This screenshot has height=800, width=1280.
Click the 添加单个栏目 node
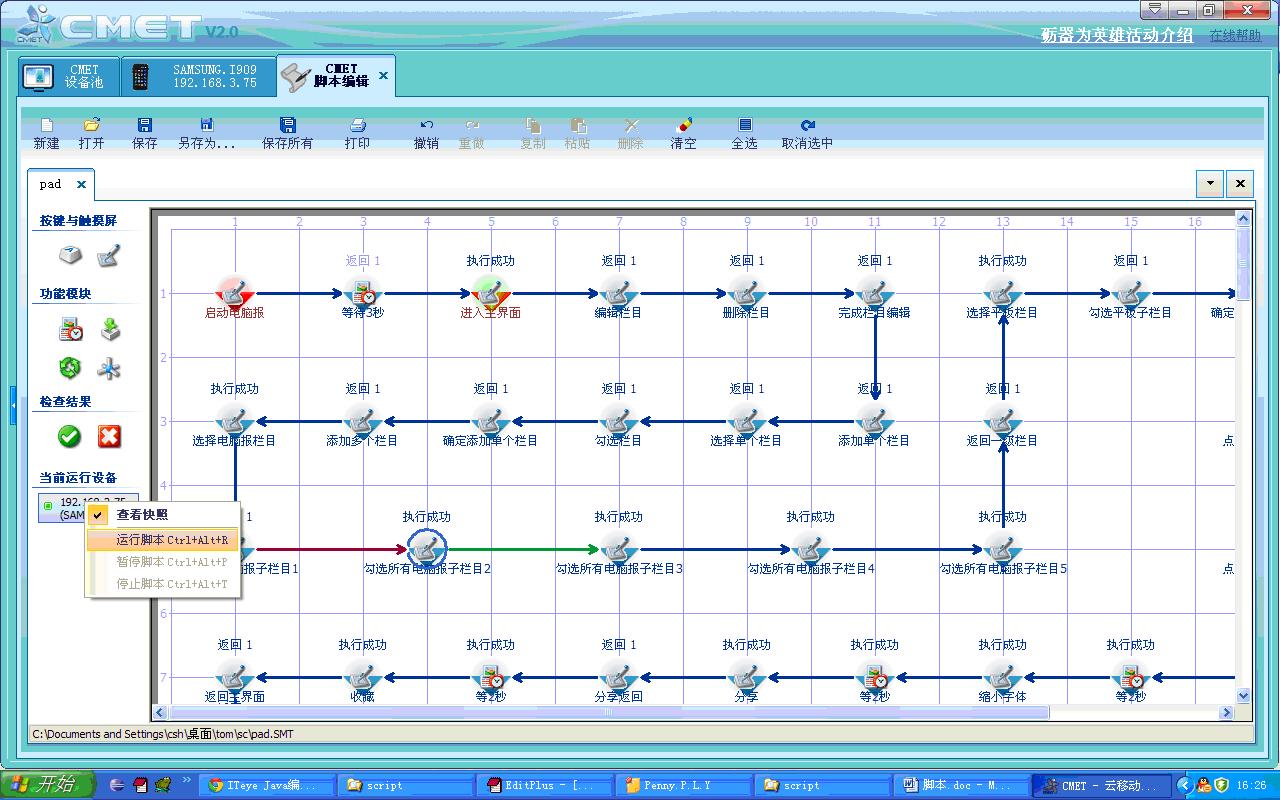click(875, 420)
